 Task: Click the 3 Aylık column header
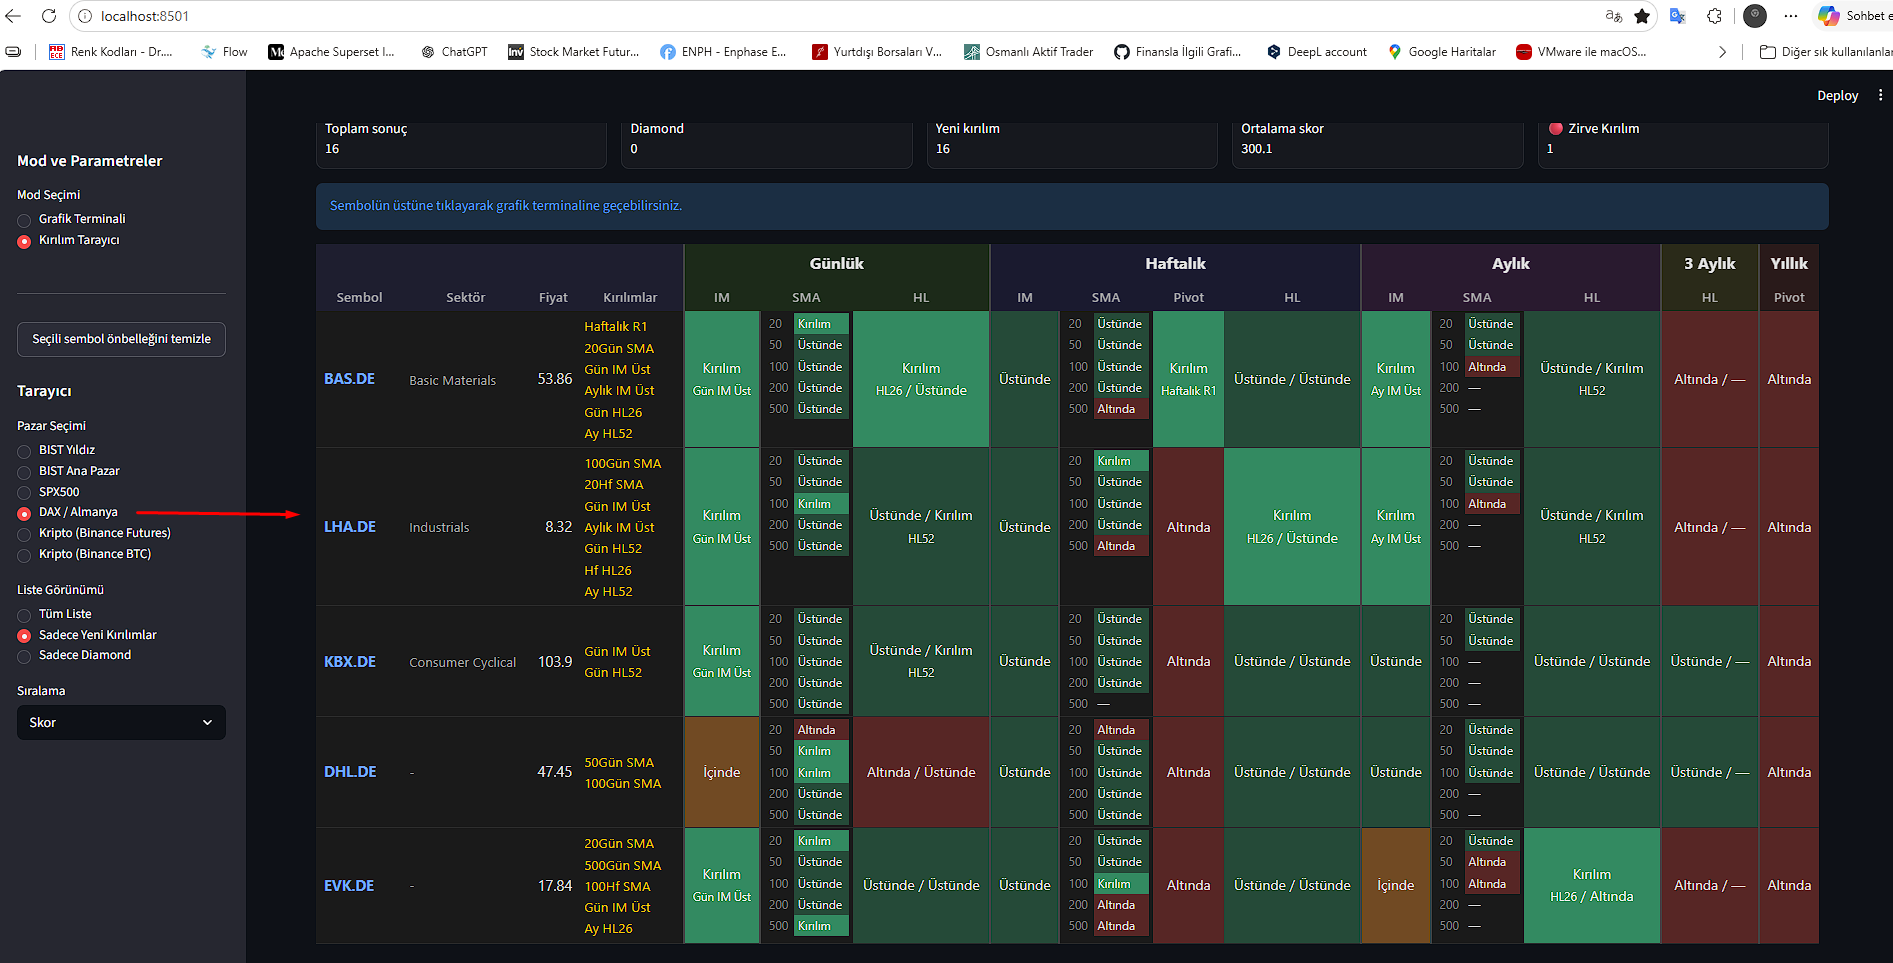coord(1710,264)
